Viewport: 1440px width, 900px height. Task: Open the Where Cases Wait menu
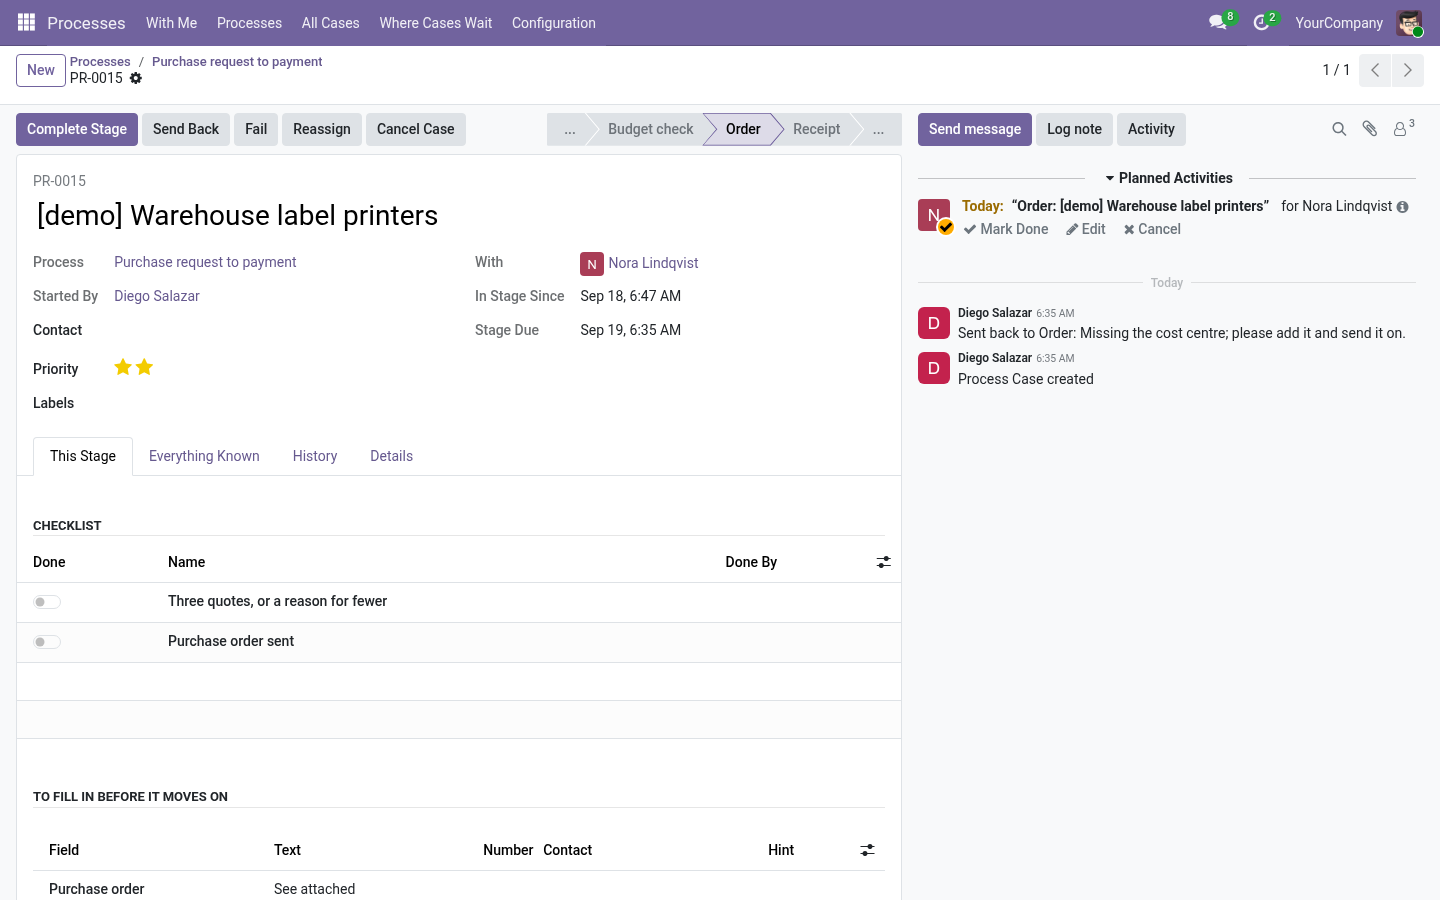tap(436, 23)
